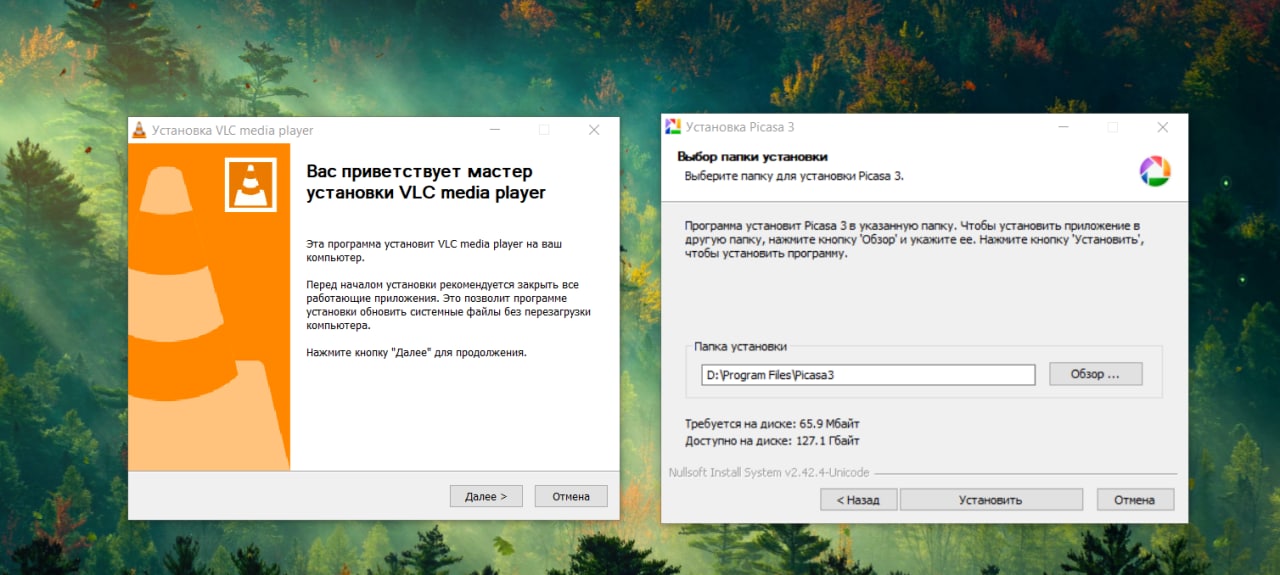
Task: Click the Picasa icon in title bar
Action: [673, 127]
